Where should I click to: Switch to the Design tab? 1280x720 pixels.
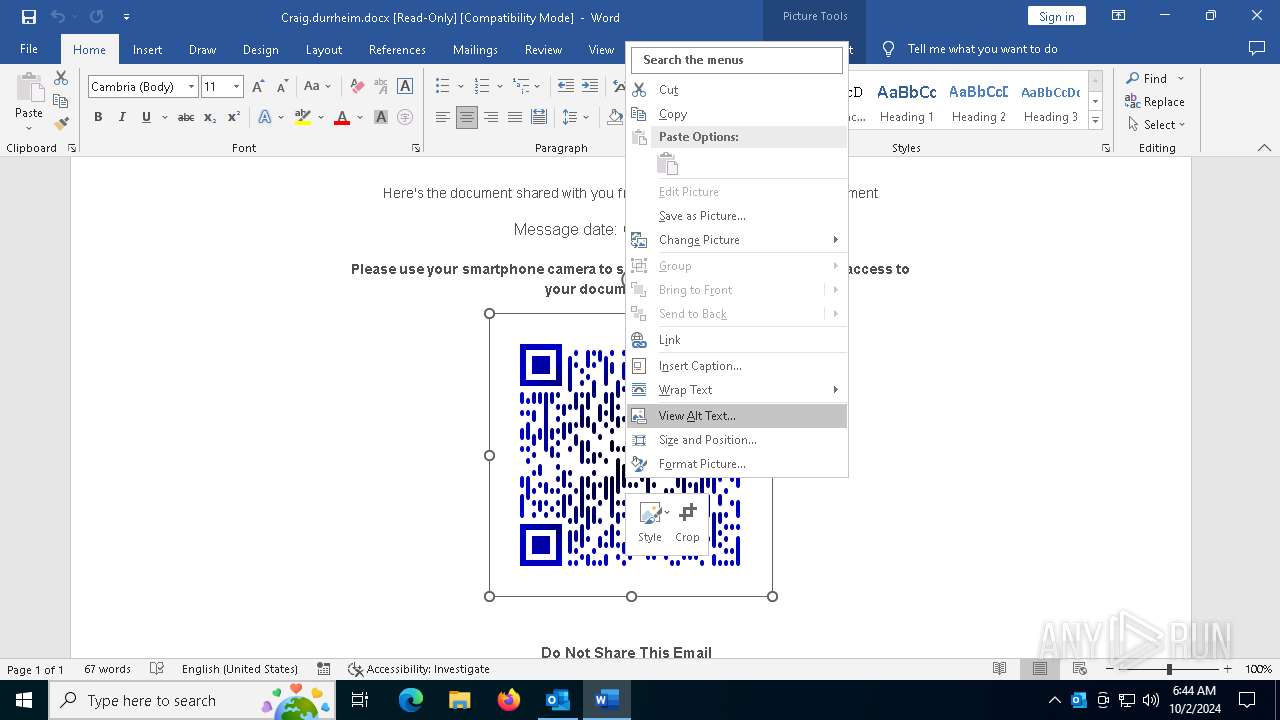coord(260,49)
